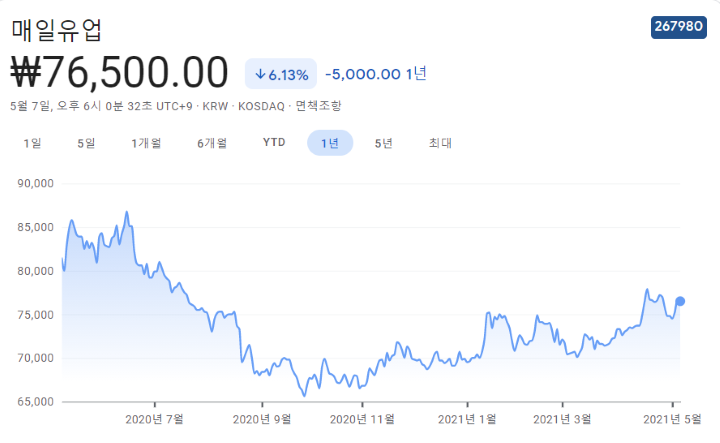Switch chart to 5년 range
The width and height of the screenshot is (720, 443).
(383, 143)
